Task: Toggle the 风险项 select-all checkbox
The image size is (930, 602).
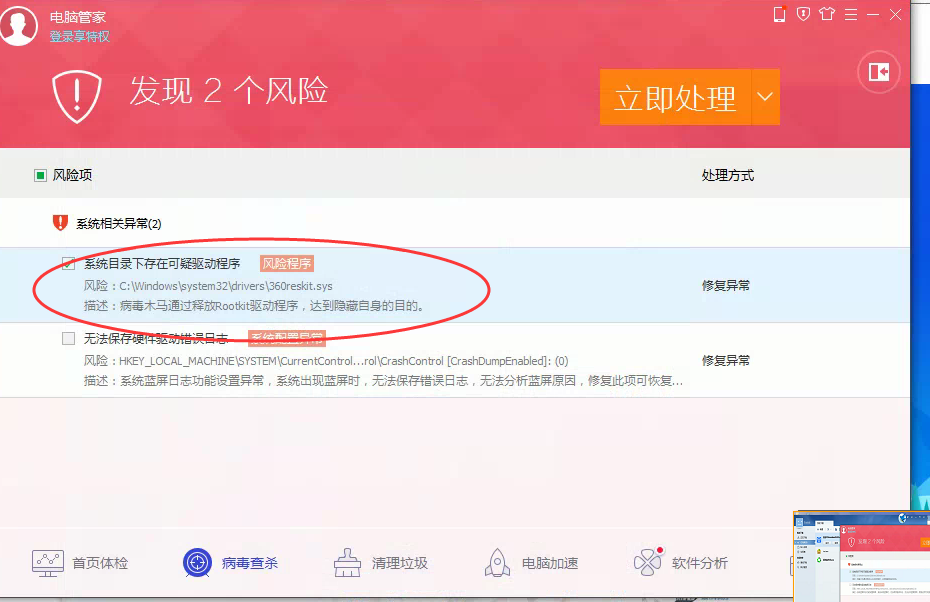Action: pos(41,176)
